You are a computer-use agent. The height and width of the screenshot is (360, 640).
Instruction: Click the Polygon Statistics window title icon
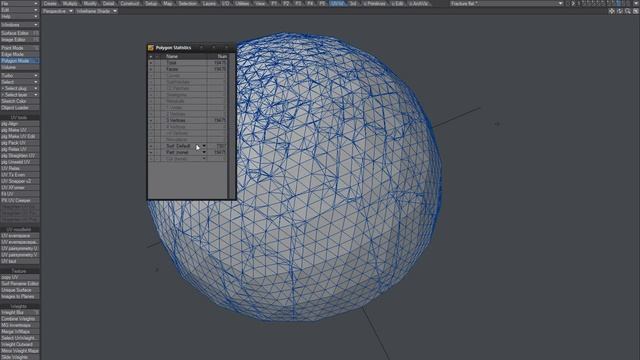coord(151,48)
